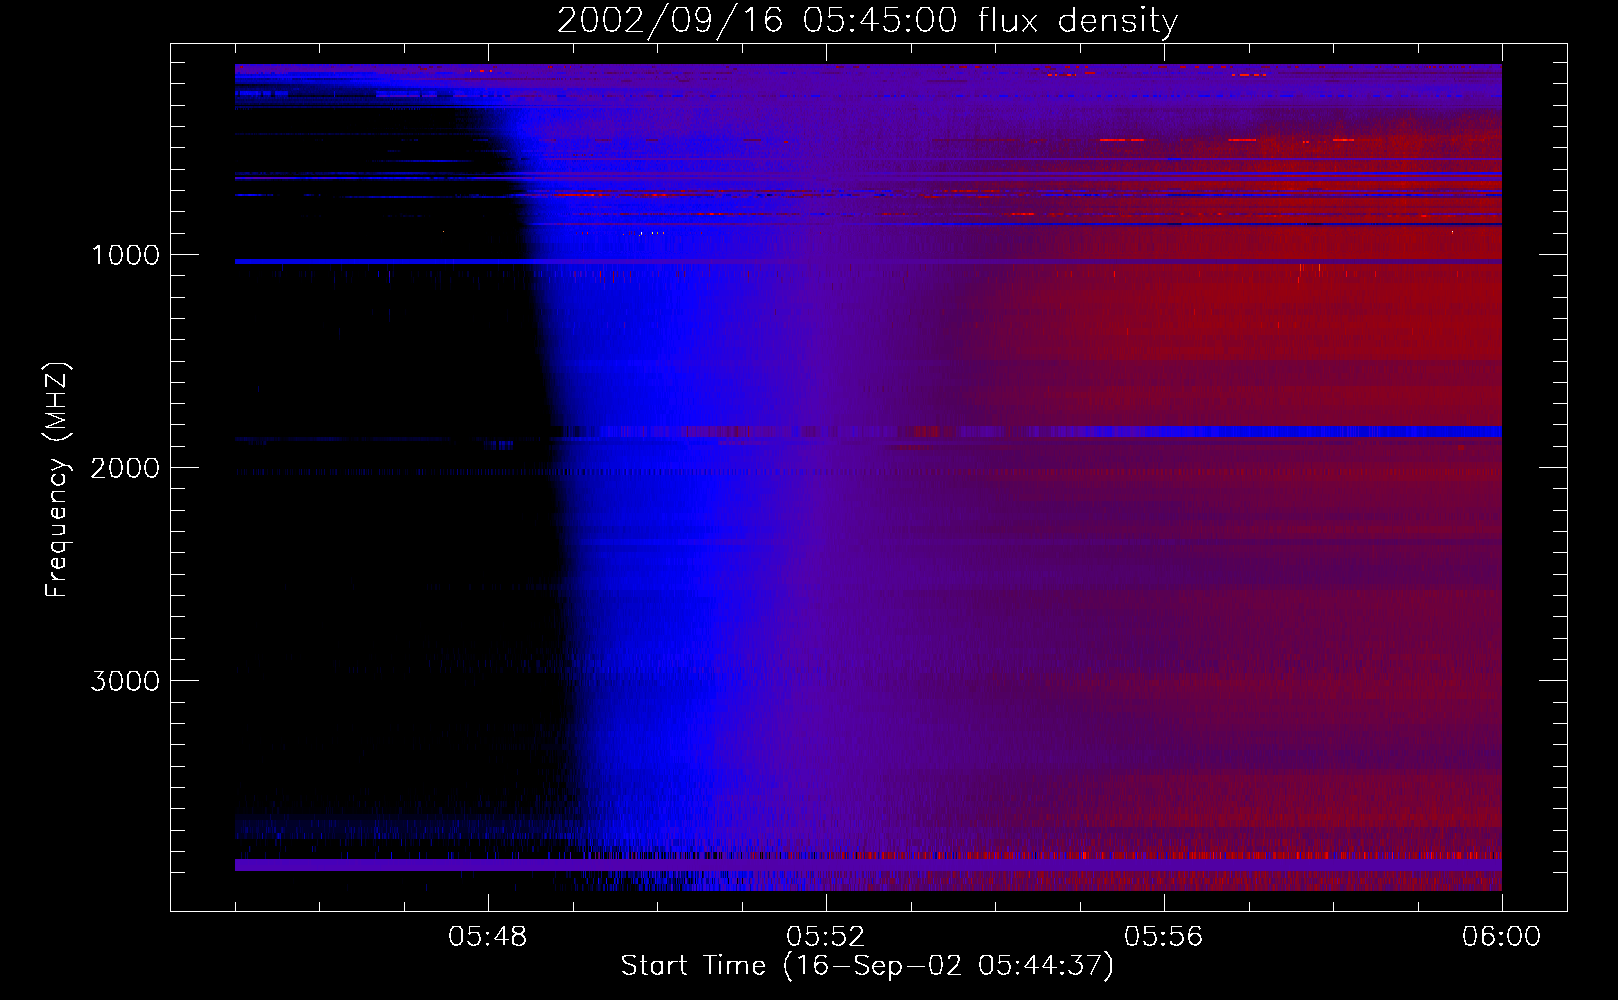Click the 06:00 time tick label

1501,937
